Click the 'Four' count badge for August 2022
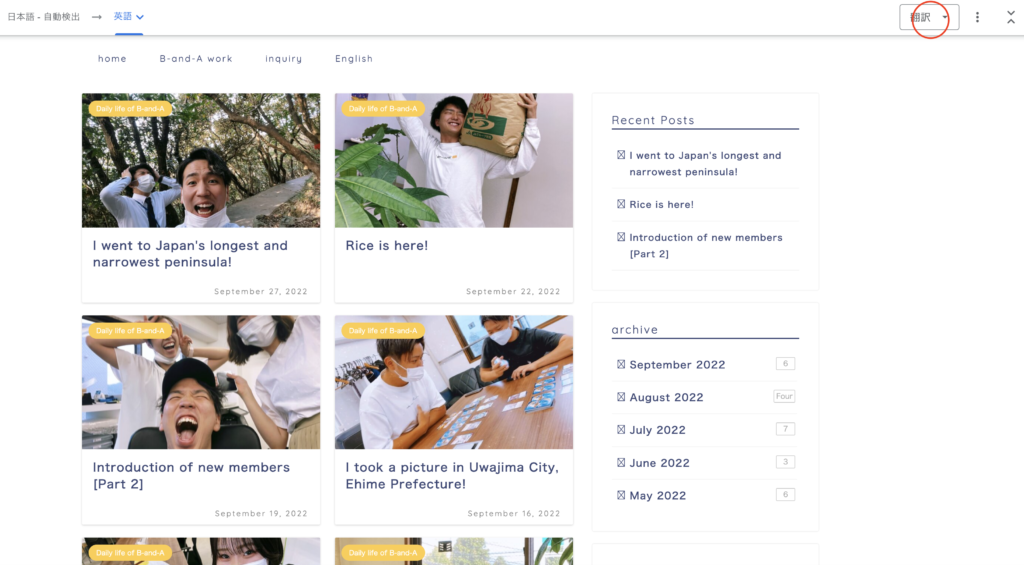This screenshot has height=565, width=1024. (784, 396)
